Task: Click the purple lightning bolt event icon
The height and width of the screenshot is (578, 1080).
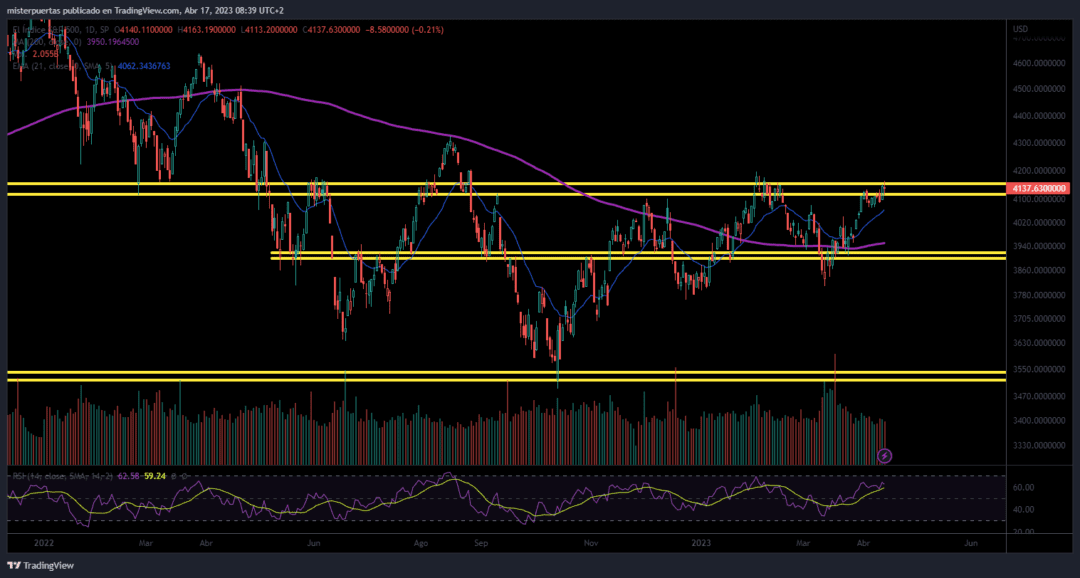Action: (885, 455)
